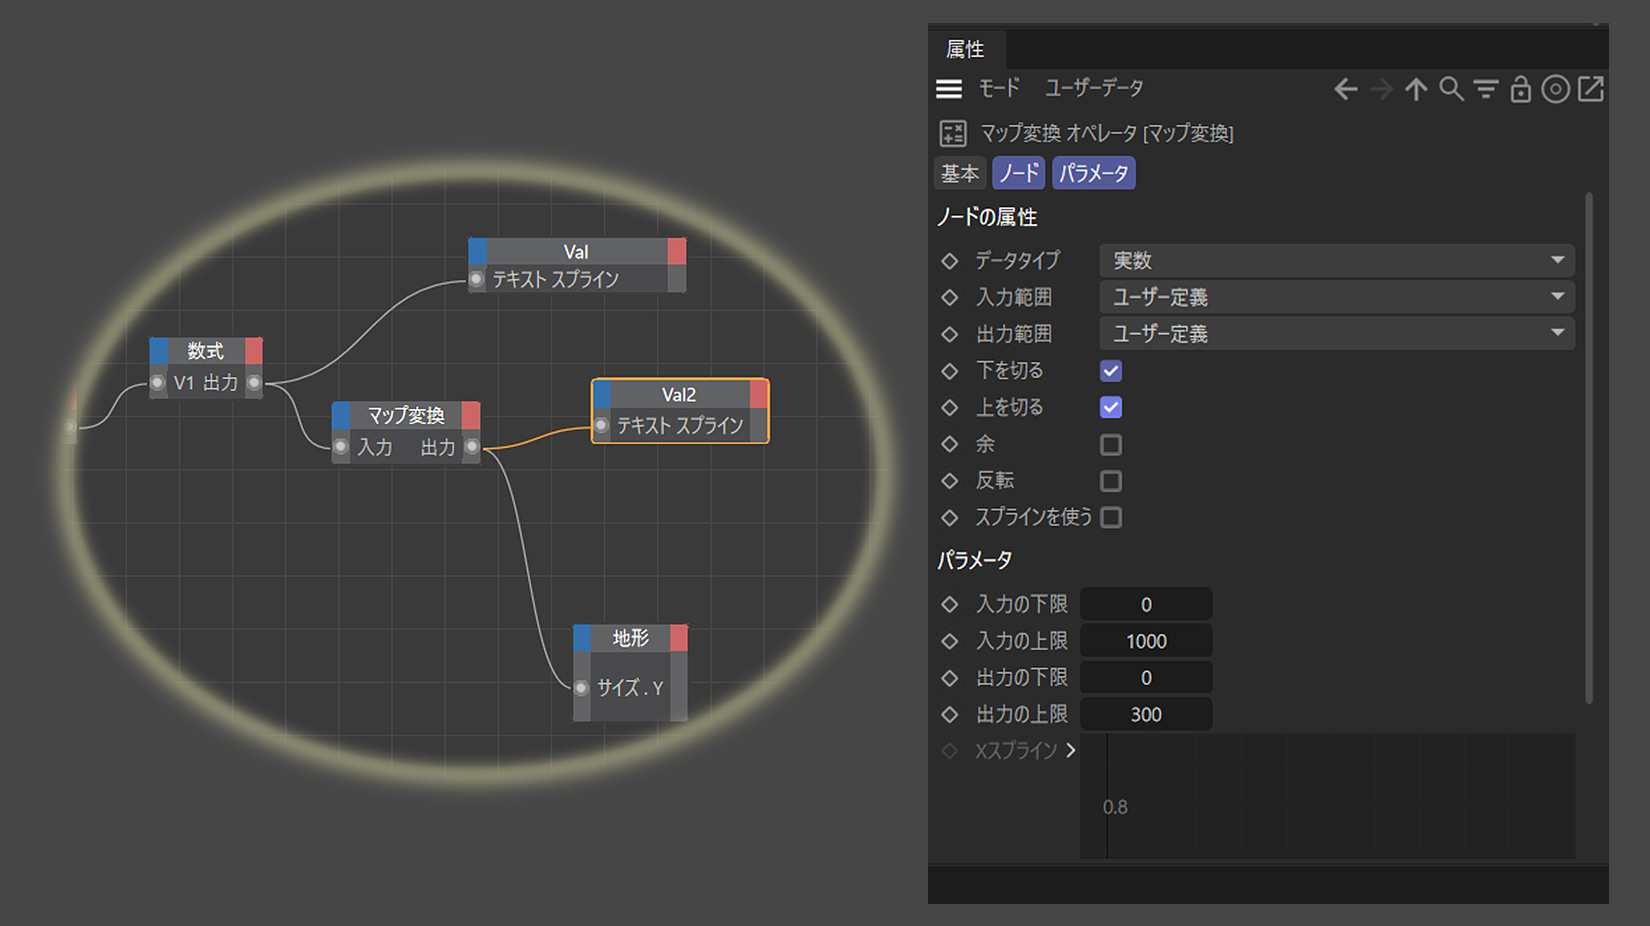Select the マップ変換 node title

tap(406, 415)
